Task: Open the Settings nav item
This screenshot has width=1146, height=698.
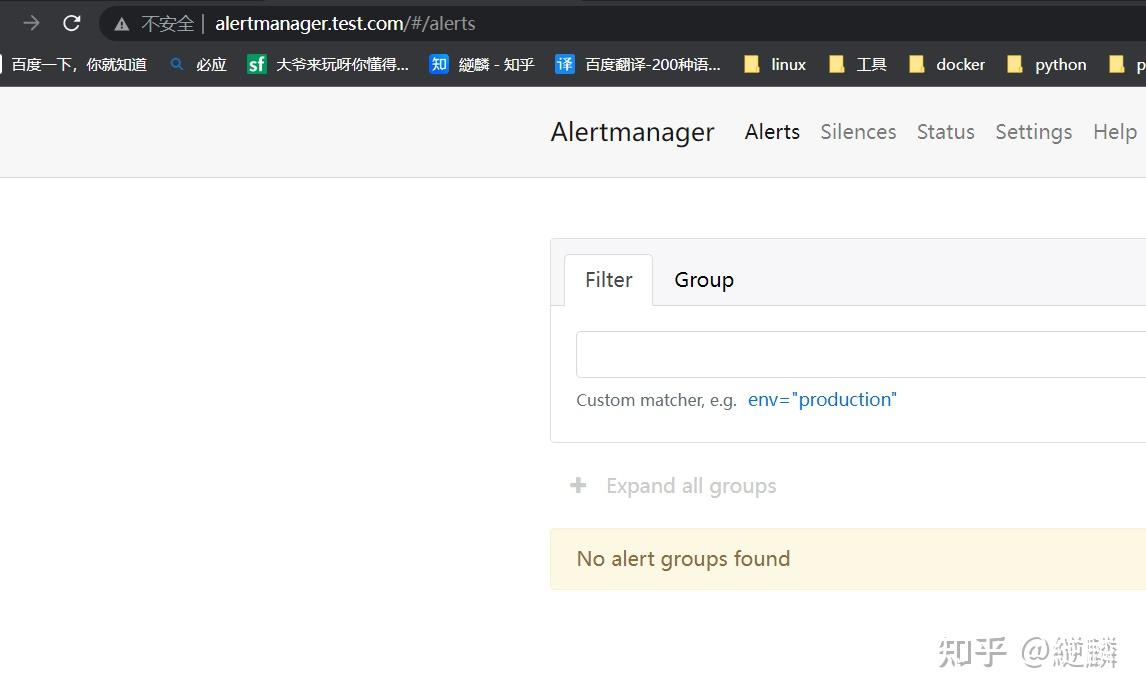Action: pos(1033,132)
